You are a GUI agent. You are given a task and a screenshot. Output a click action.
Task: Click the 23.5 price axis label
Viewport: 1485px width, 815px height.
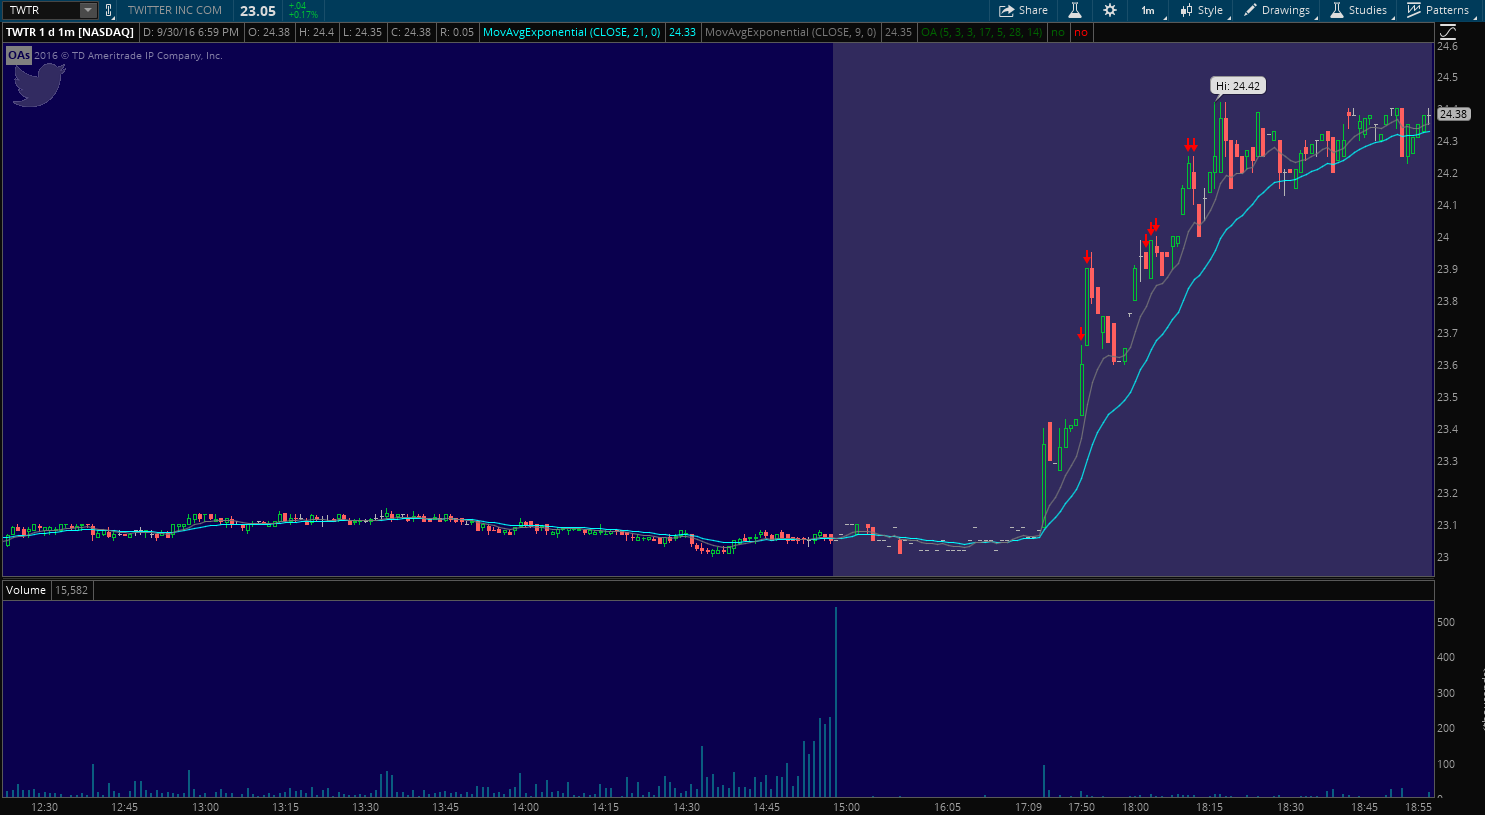1447,397
